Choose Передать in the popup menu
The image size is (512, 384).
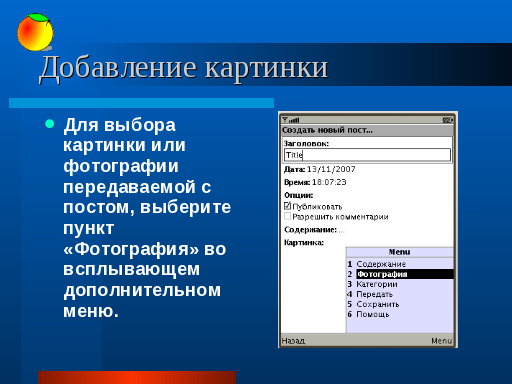(x=400, y=294)
